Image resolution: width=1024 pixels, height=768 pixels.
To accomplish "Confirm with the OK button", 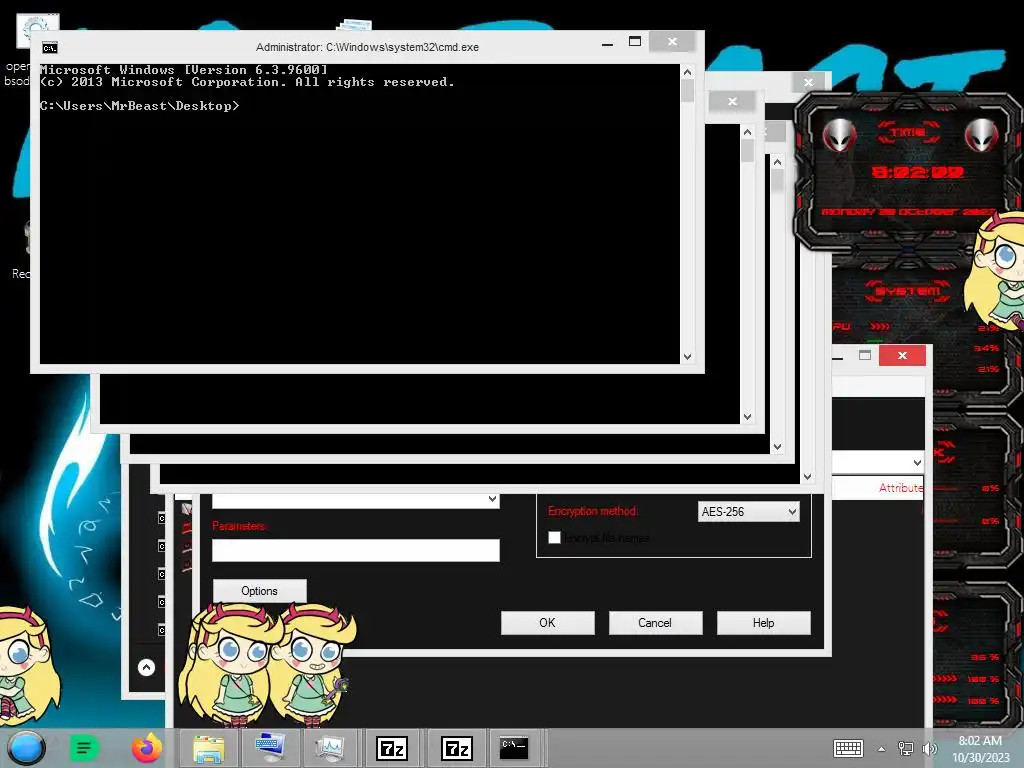I will (547, 623).
